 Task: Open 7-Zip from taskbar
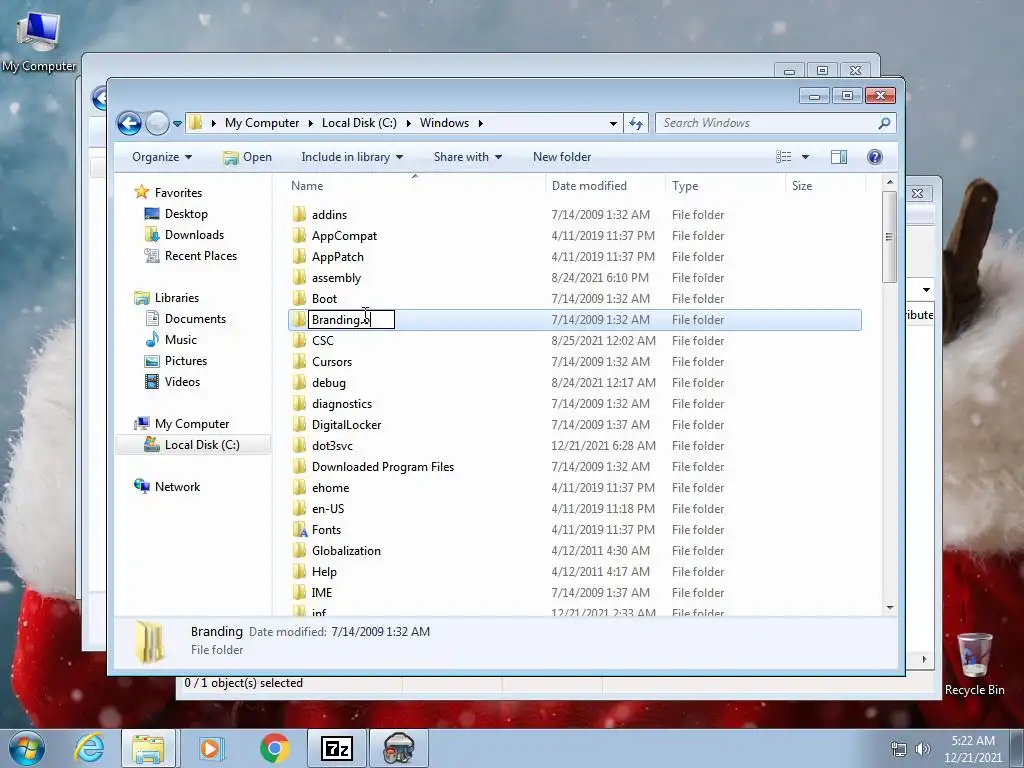pos(337,748)
